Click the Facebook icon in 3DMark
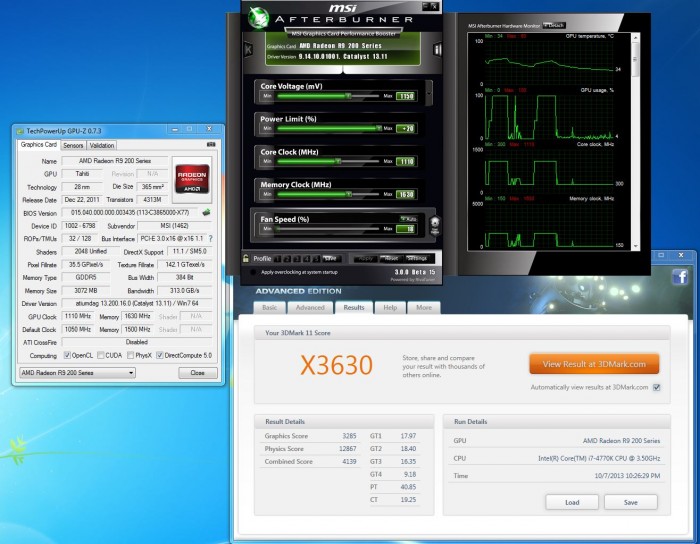The image size is (700, 544). 679,277
